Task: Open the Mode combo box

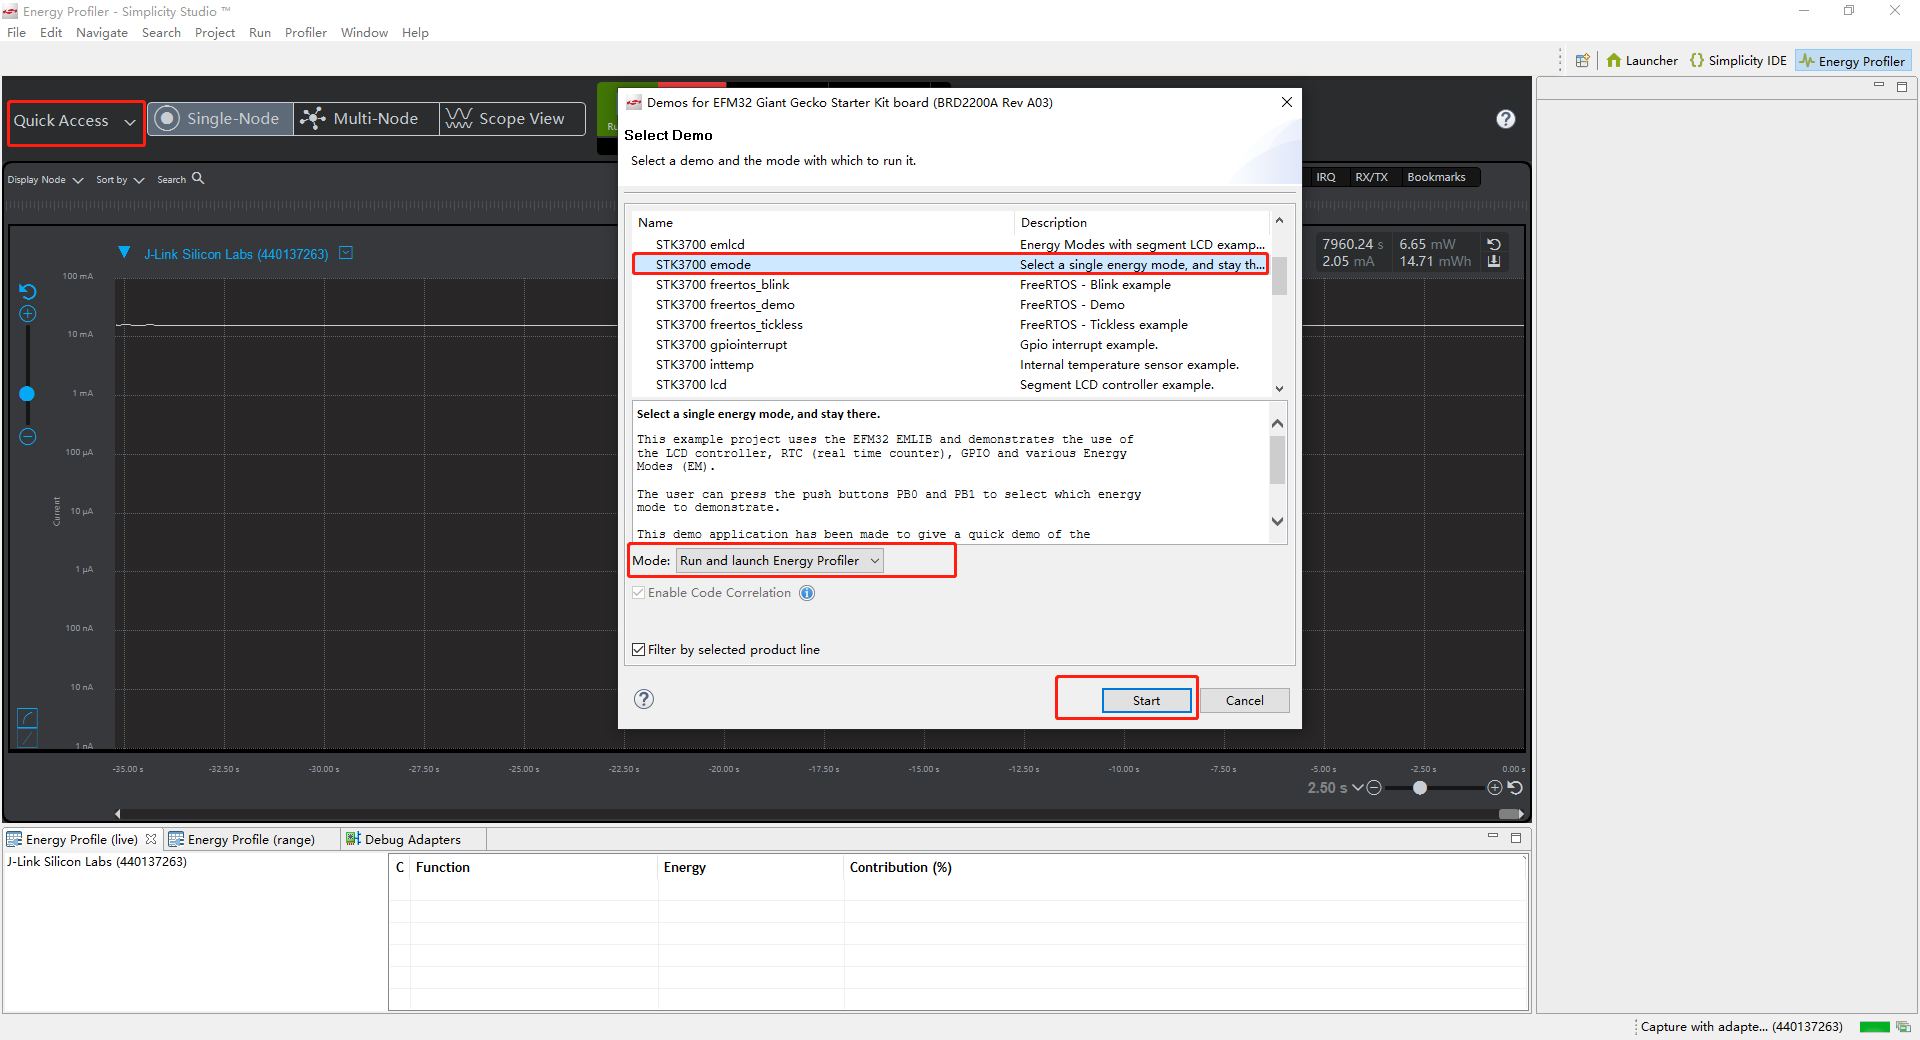Action: click(779, 561)
